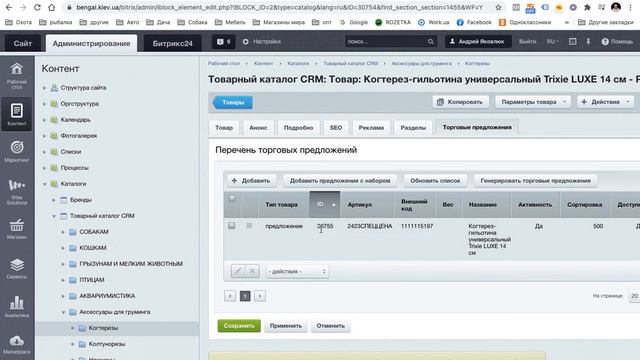Click the notifications counter icon in header
This screenshot has width=640, height=360.
pyautogui.click(x=223, y=42)
